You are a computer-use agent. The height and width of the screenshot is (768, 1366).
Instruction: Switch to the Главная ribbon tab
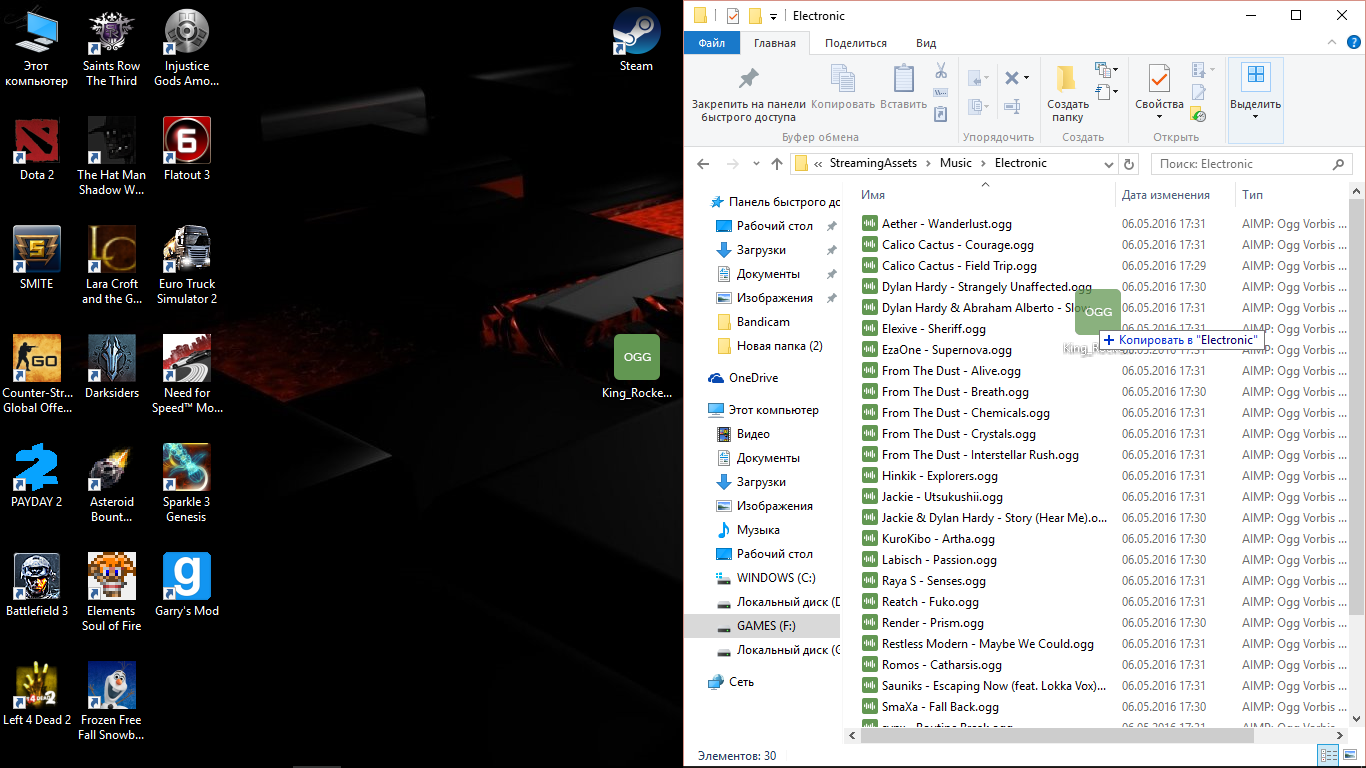coord(775,43)
